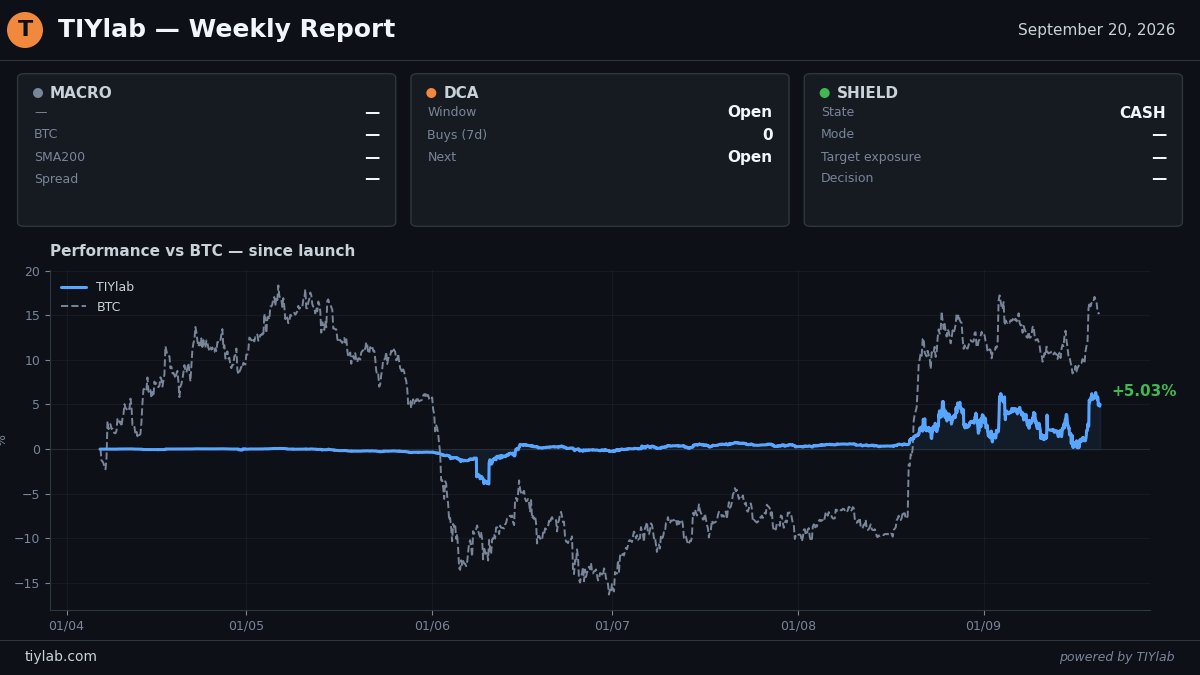Click the 20 y-axis tick label

(33, 271)
